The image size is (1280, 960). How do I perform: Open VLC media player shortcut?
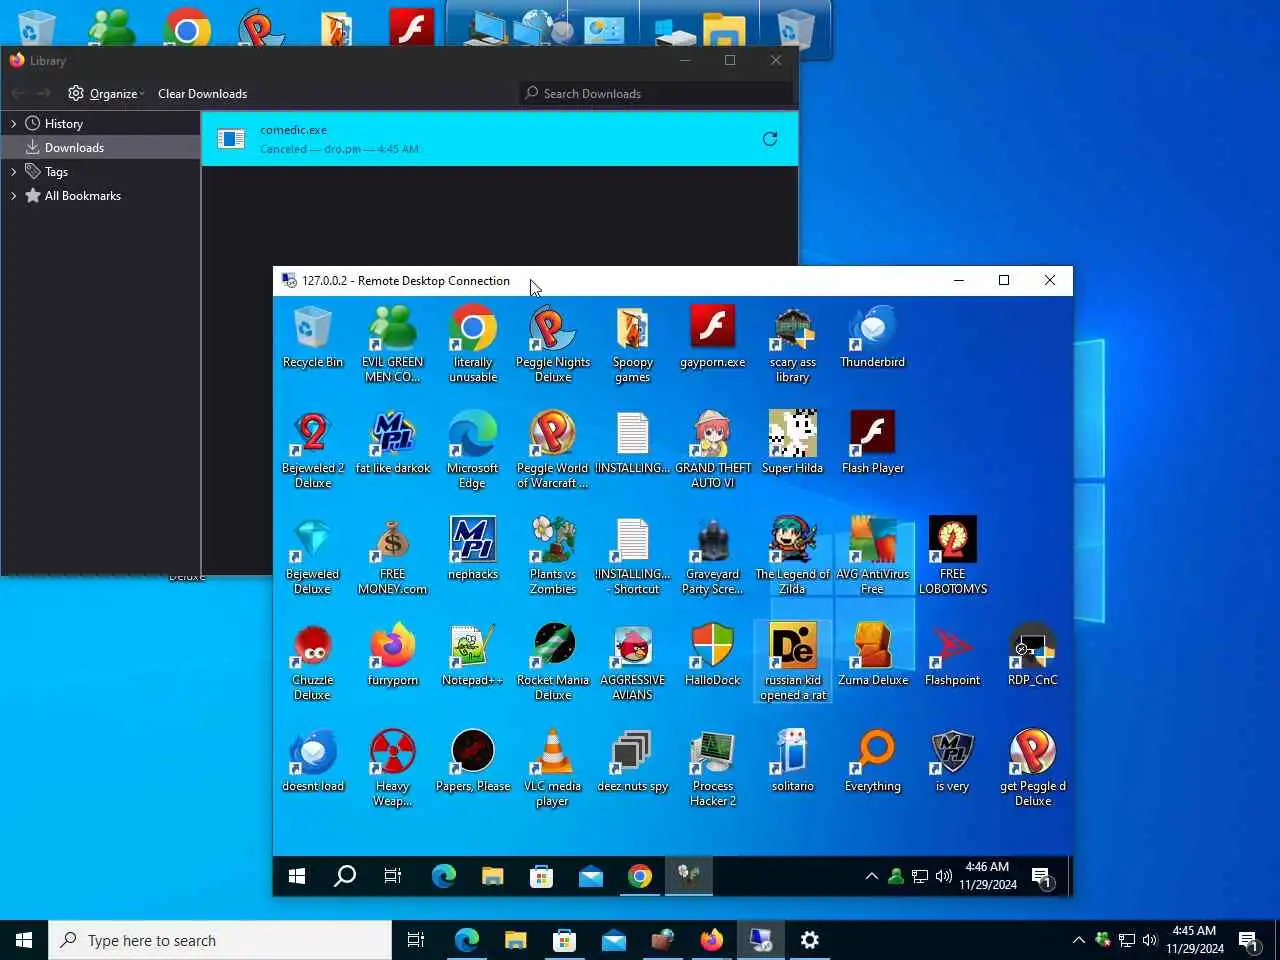552,768
